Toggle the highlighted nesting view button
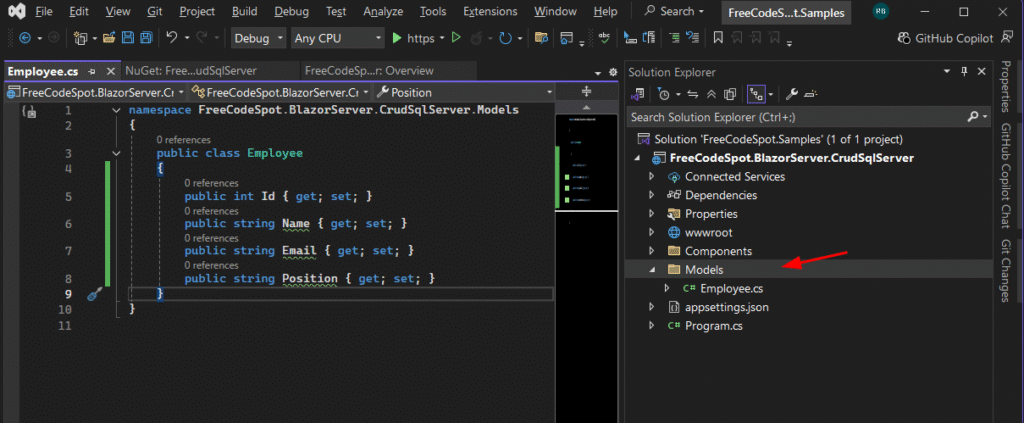The height and width of the screenshot is (423, 1024). [x=756, y=95]
